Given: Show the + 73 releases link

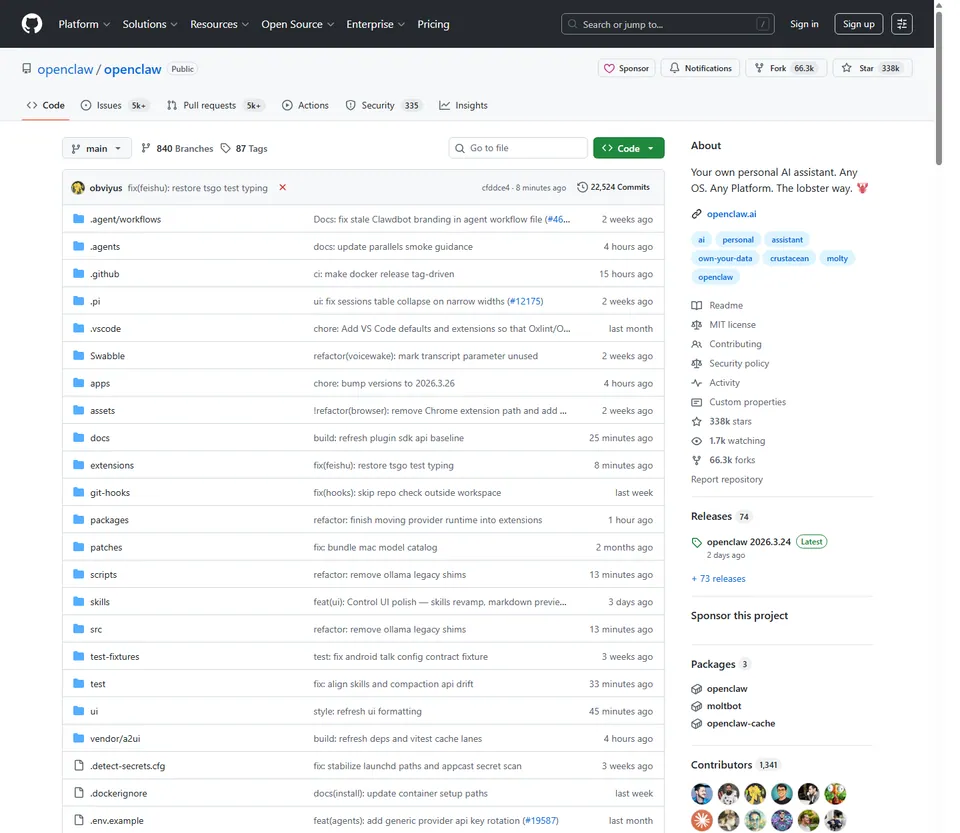Looking at the screenshot, I should point(718,578).
